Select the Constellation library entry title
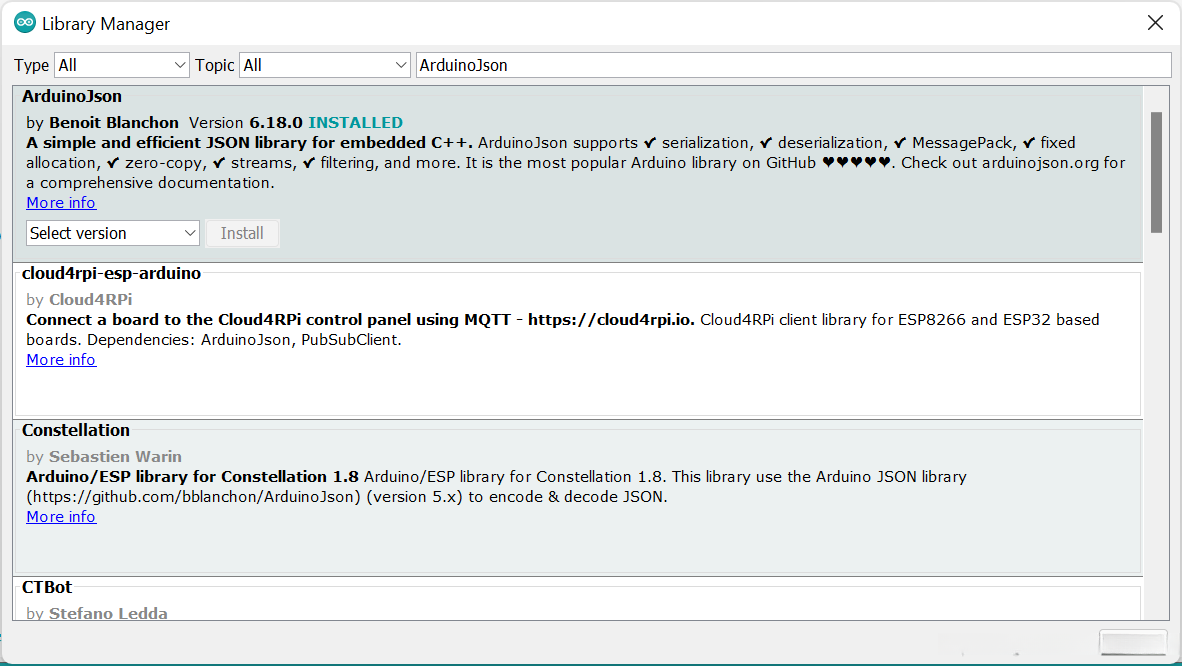 [75, 430]
